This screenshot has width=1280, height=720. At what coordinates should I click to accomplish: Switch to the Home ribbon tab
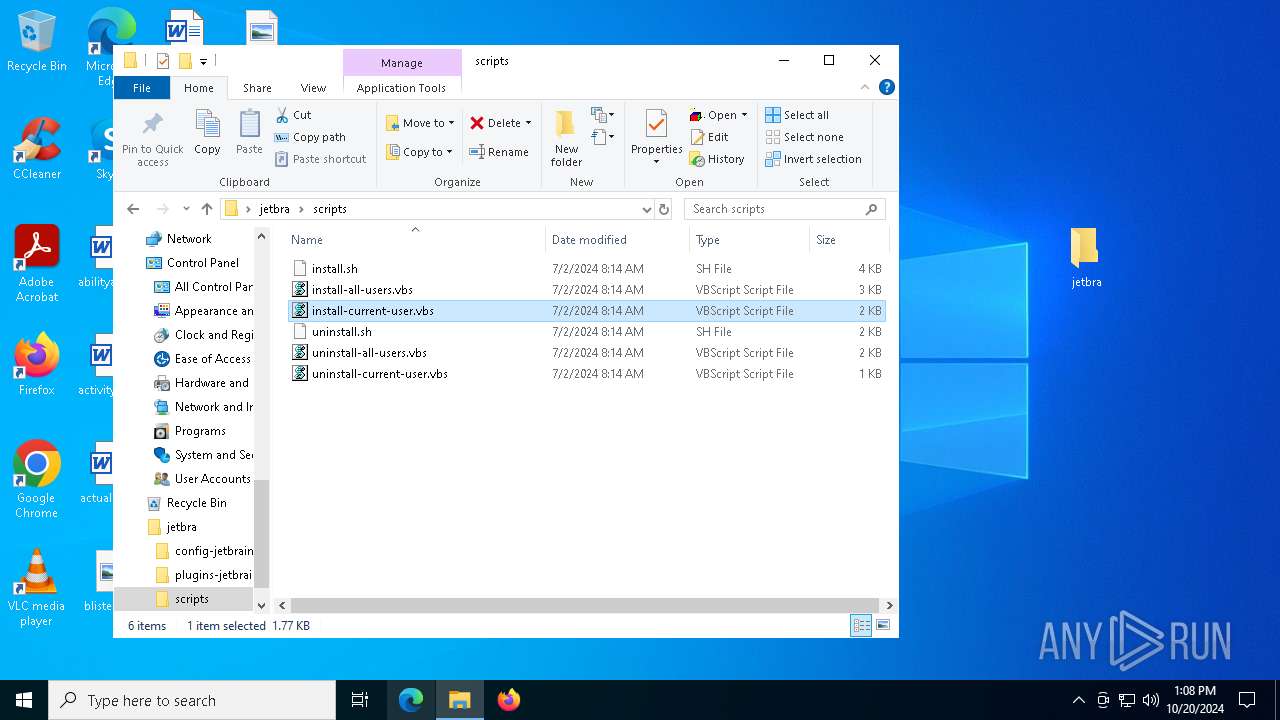(199, 88)
